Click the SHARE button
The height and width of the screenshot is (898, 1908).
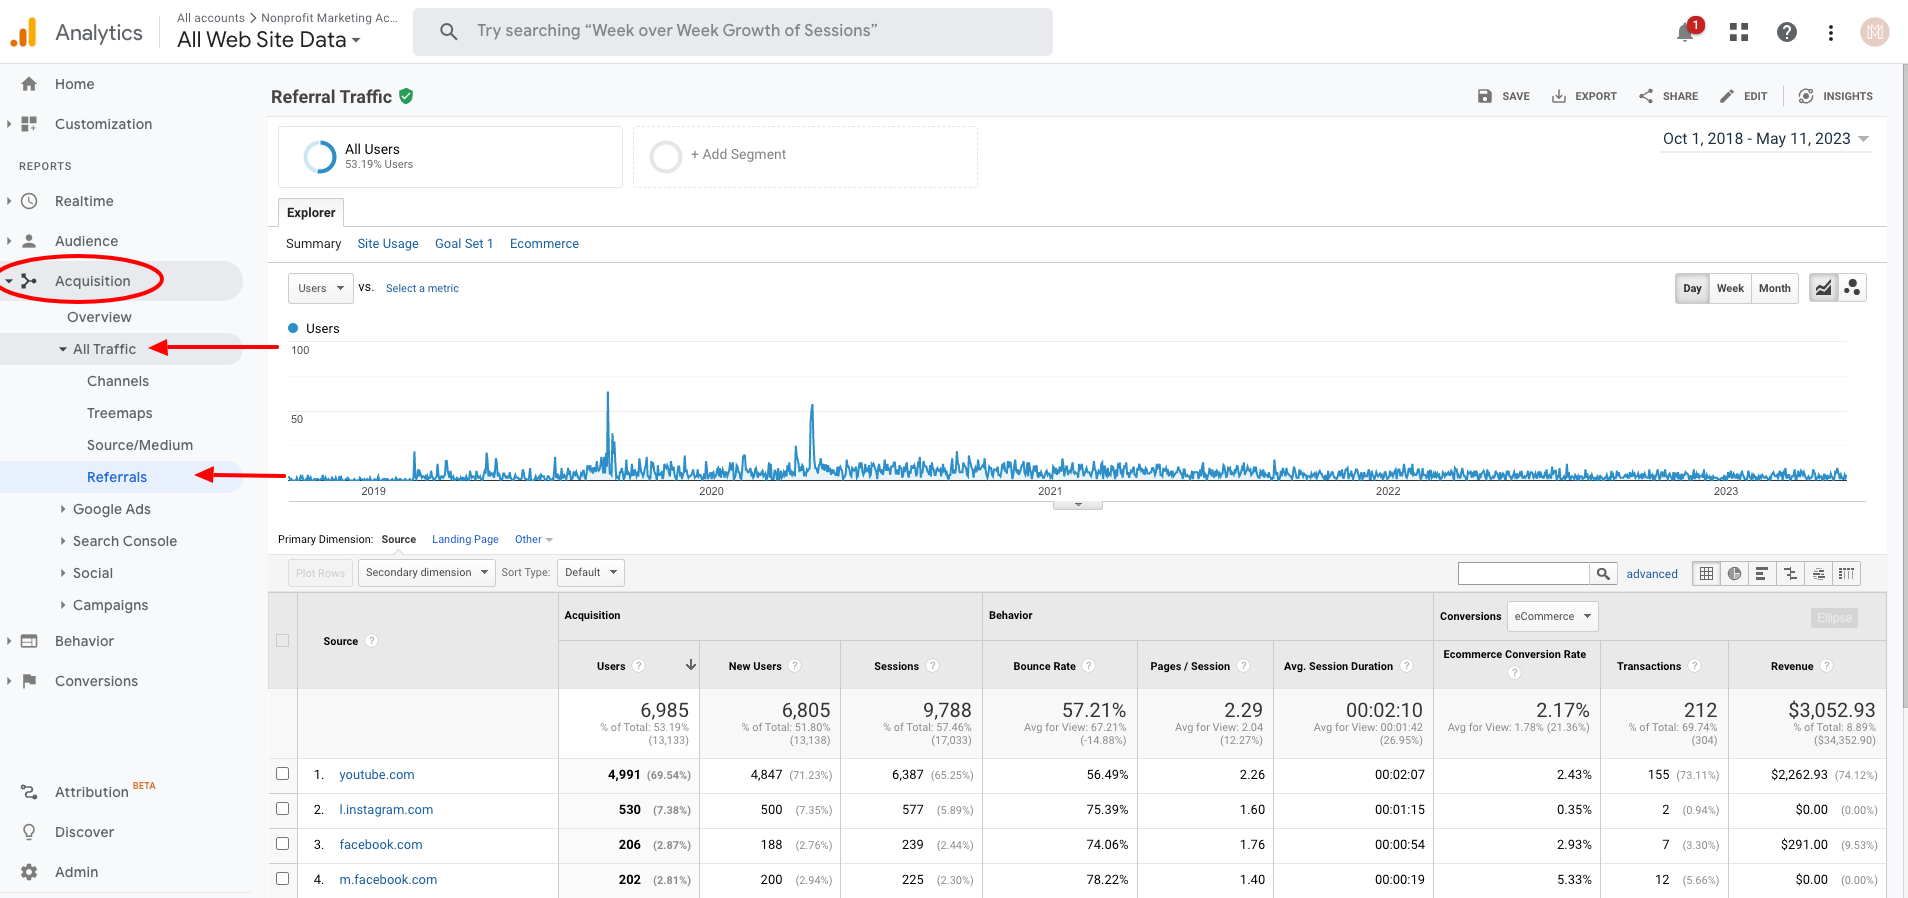1668,96
